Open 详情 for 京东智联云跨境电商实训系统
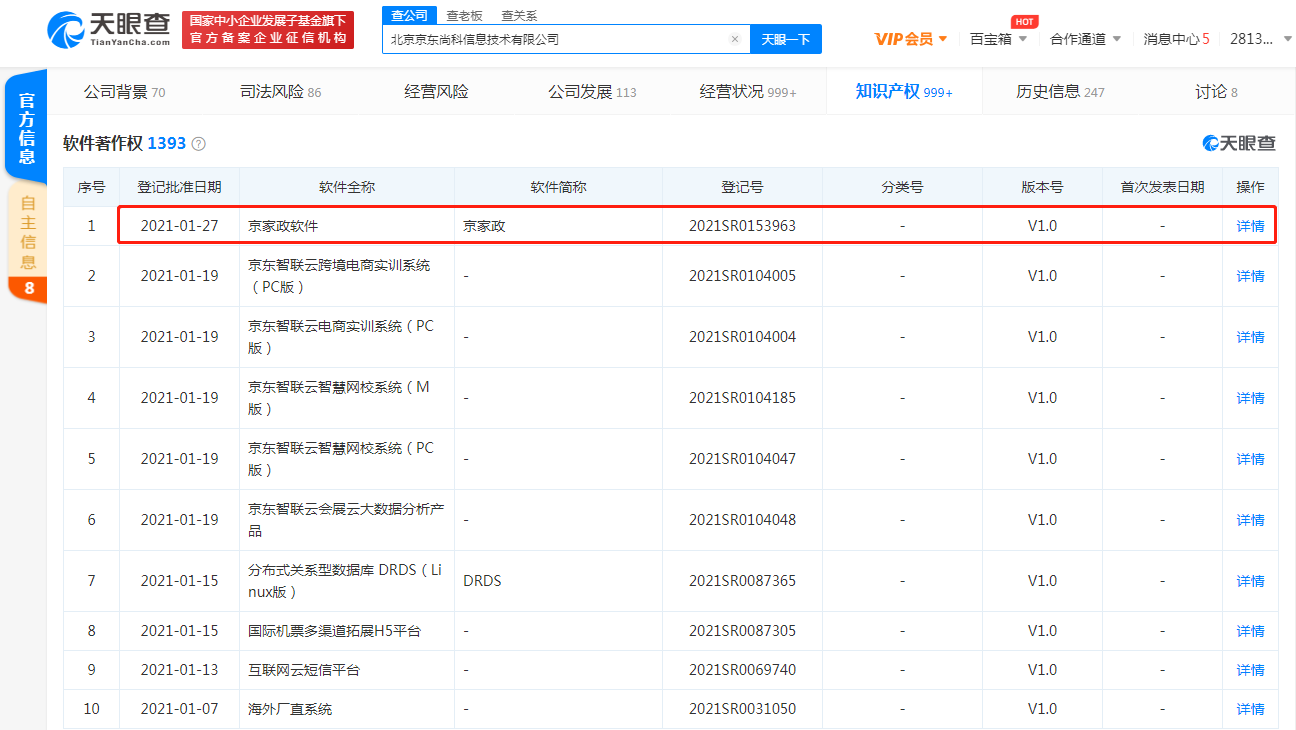Image resolution: width=1296 pixels, height=730 pixels. click(1250, 276)
